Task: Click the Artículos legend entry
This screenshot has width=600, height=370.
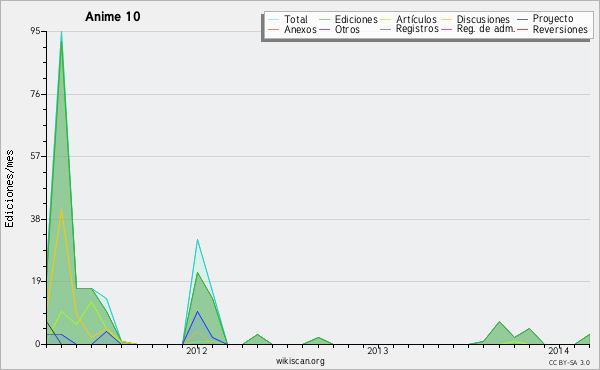Action: 416,19
